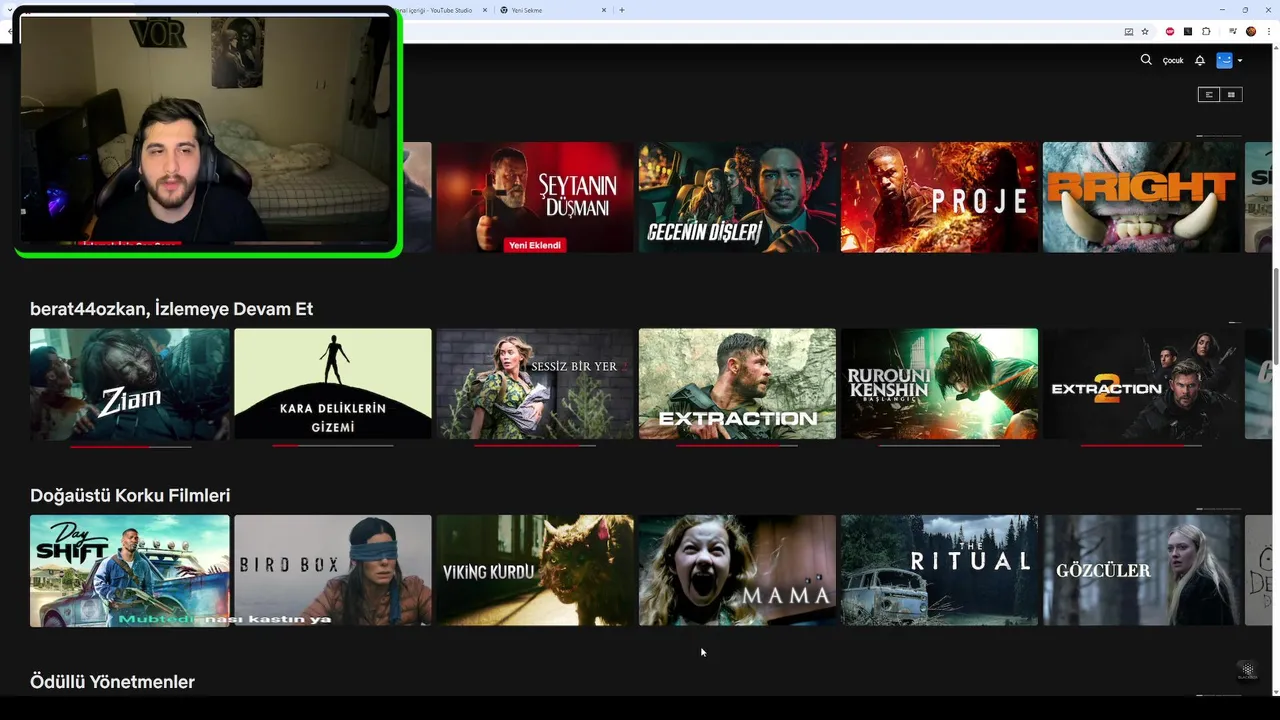The width and height of the screenshot is (1280, 720).
Task: Switch to YouTube Studio tab
Action: tap(436, 10)
